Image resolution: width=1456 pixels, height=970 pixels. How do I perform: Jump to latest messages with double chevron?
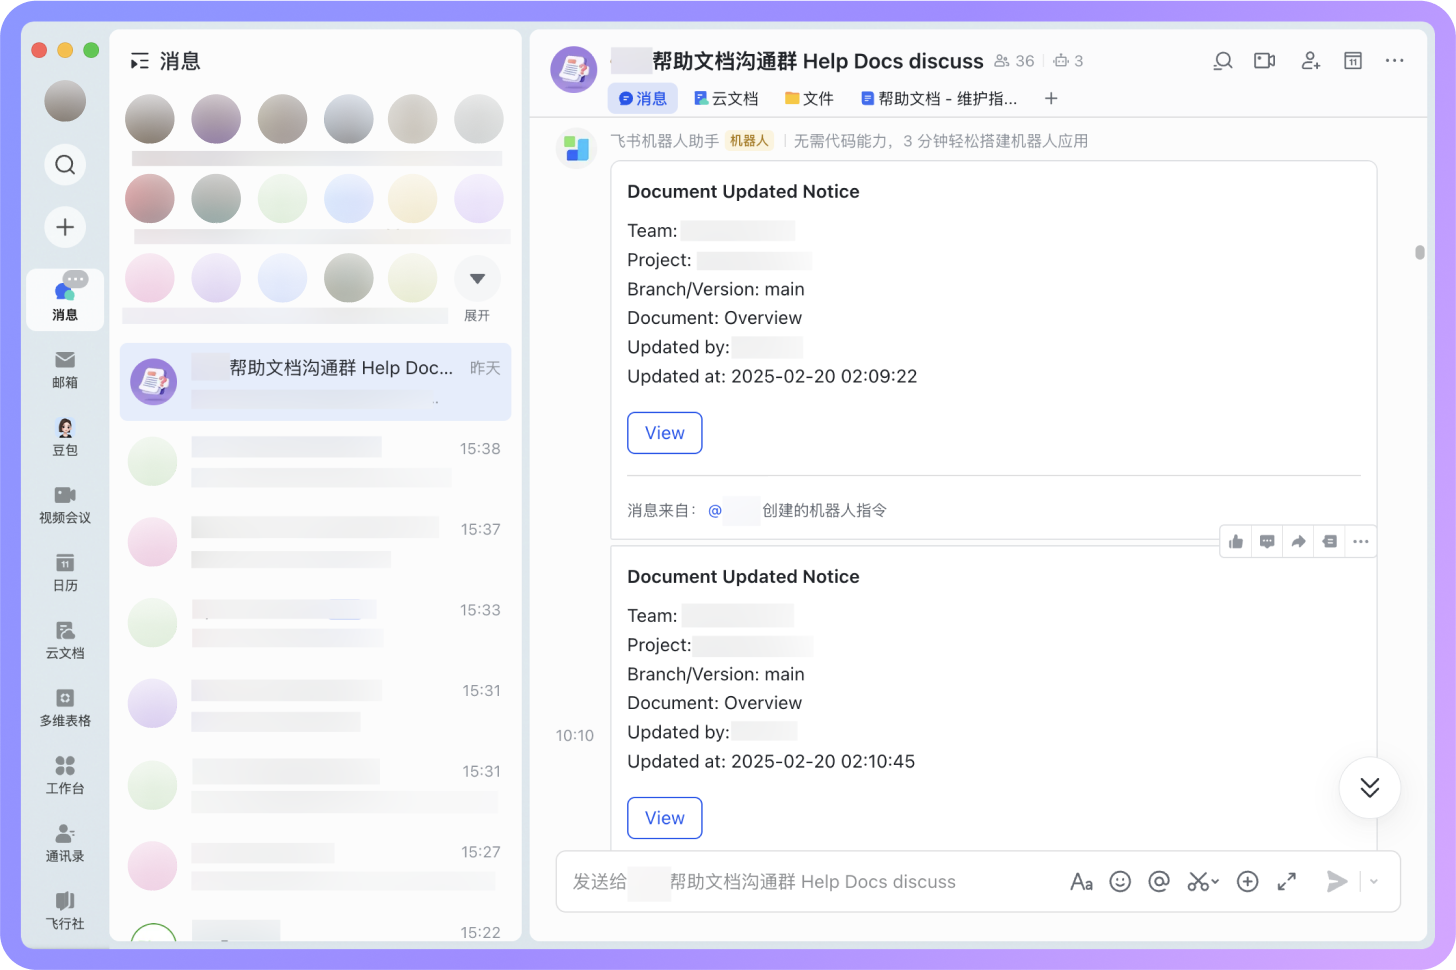click(x=1370, y=787)
